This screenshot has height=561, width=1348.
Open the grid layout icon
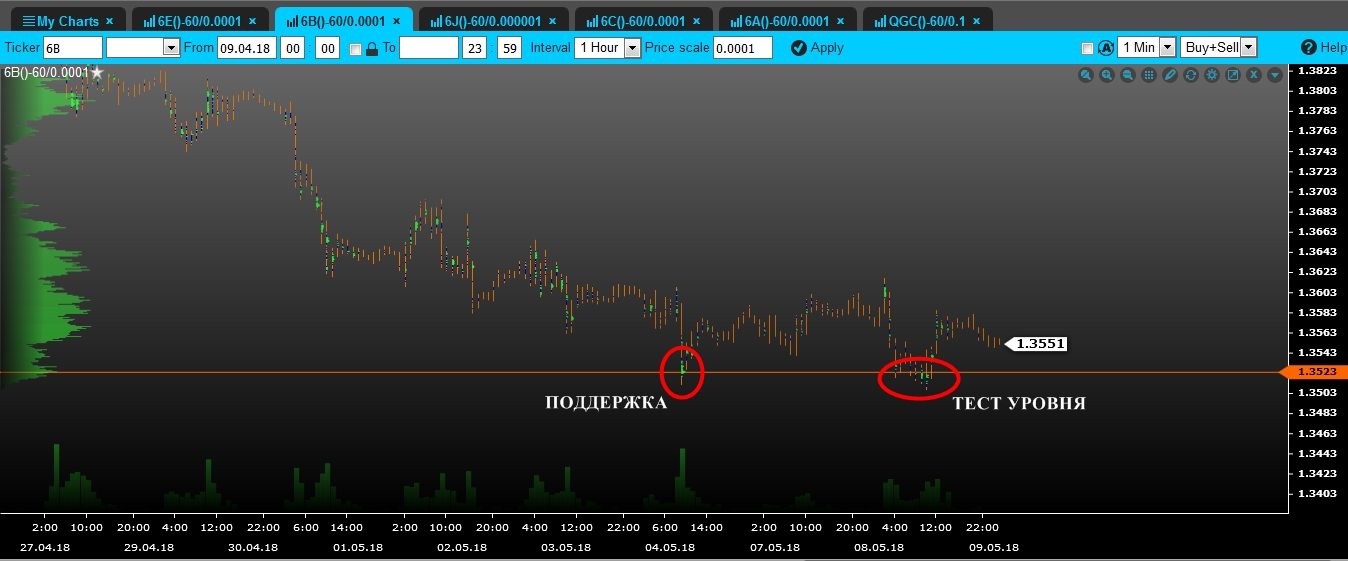(x=1149, y=75)
